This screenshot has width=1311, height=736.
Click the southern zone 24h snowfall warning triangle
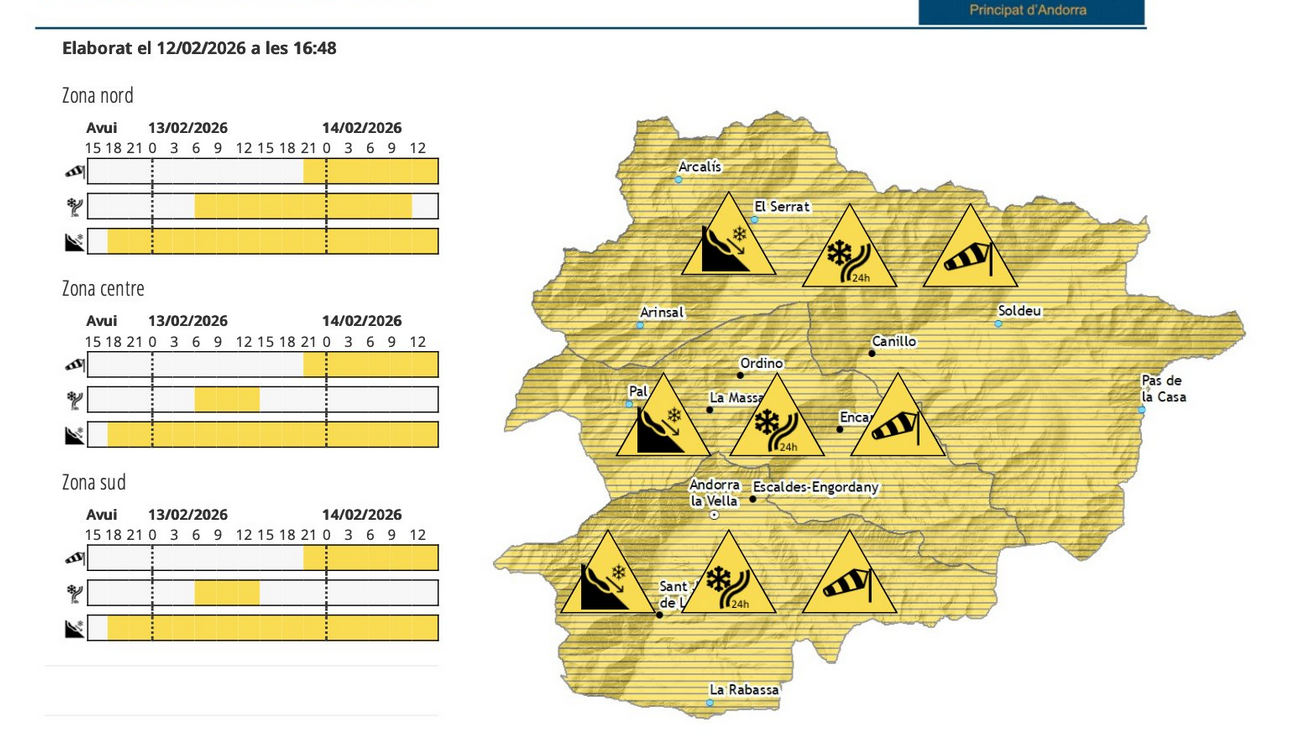(728, 580)
